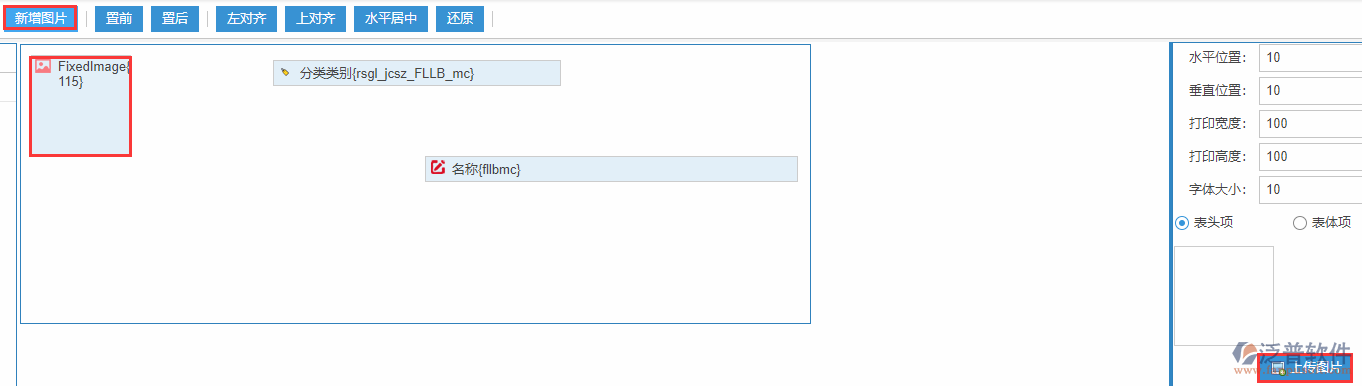1362x386 pixels.
Task: Click the 打印高度 input field
Action: click(1310, 156)
